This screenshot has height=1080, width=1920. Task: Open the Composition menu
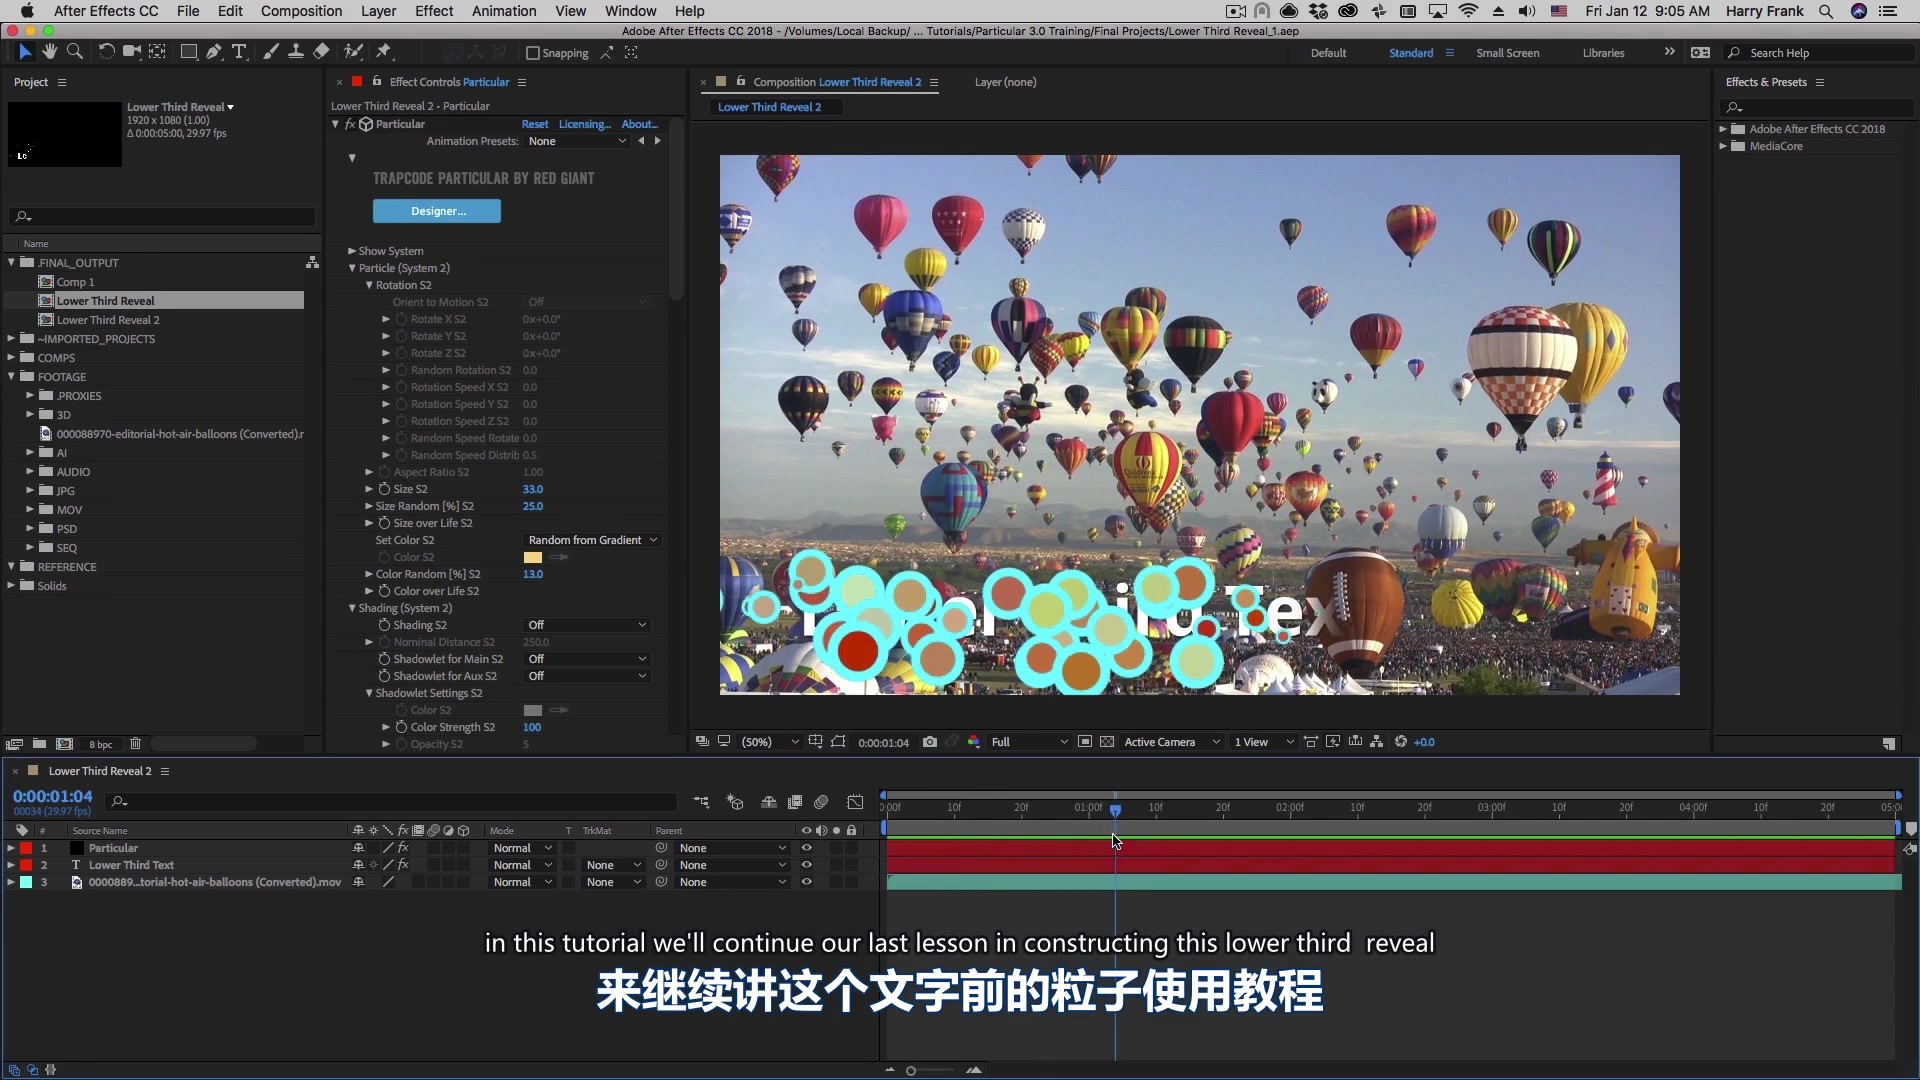pos(302,11)
